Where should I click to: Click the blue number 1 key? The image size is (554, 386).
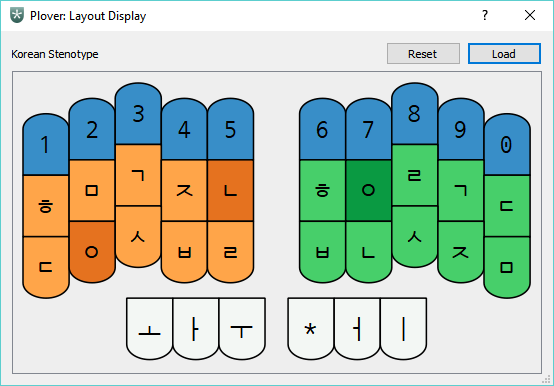[46, 144]
